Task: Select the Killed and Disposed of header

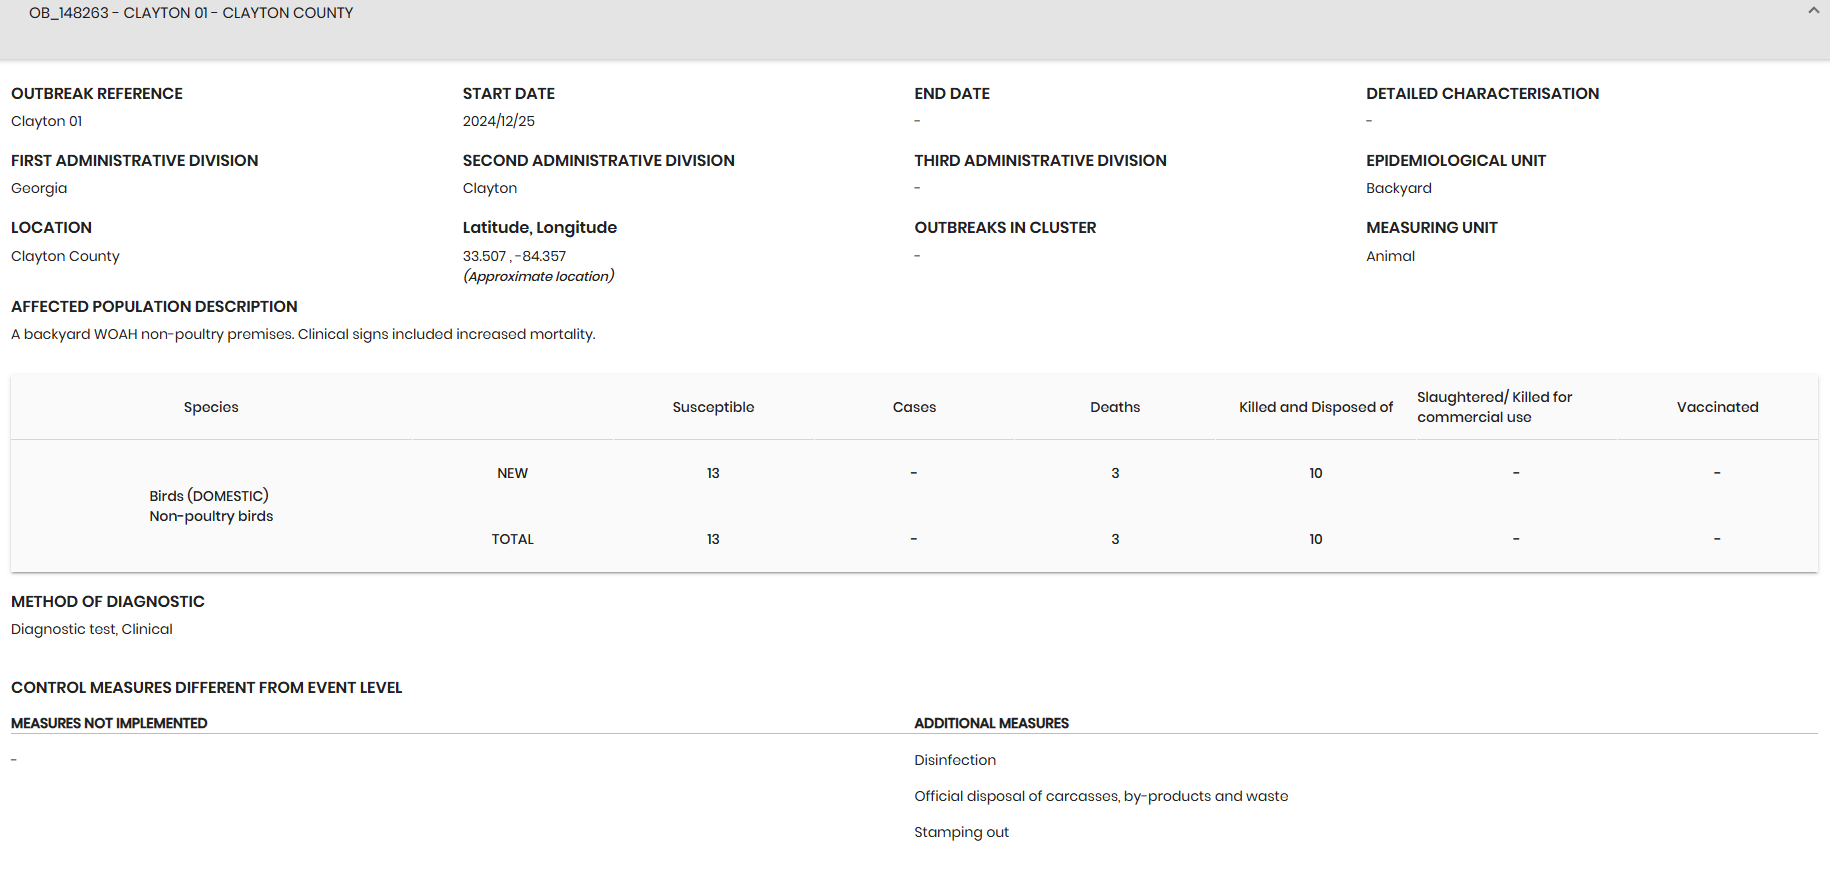Action: [1316, 407]
